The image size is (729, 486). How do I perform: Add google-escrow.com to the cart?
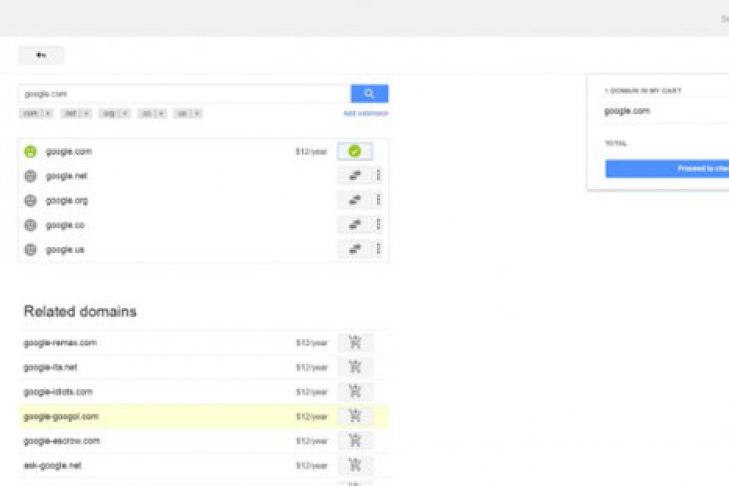click(355, 441)
